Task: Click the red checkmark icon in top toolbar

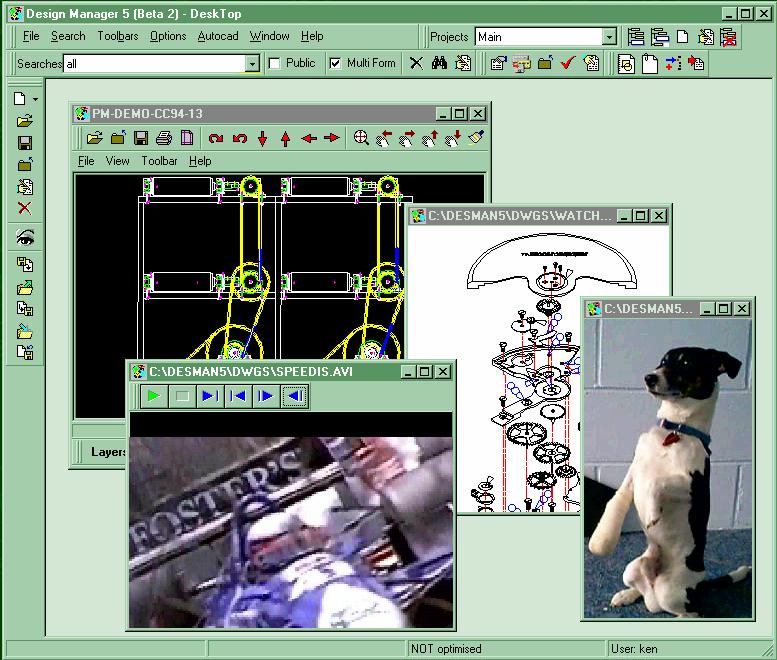Action: click(x=568, y=63)
